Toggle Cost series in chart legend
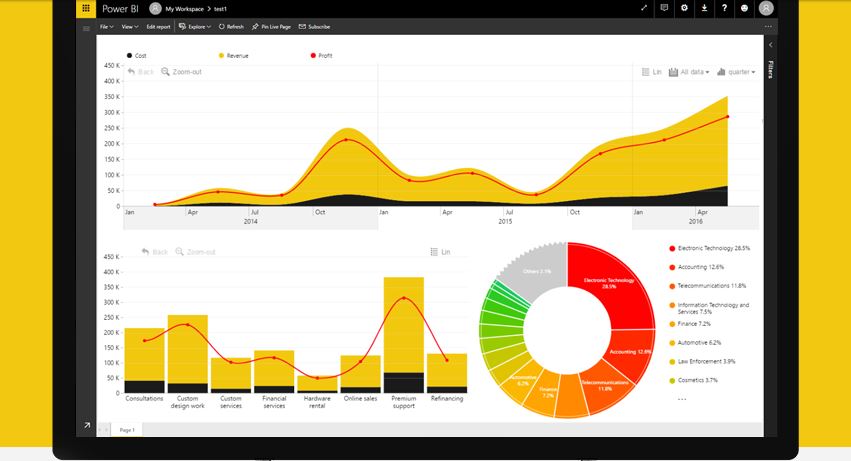Image resolution: width=851 pixels, height=461 pixels. (136, 55)
